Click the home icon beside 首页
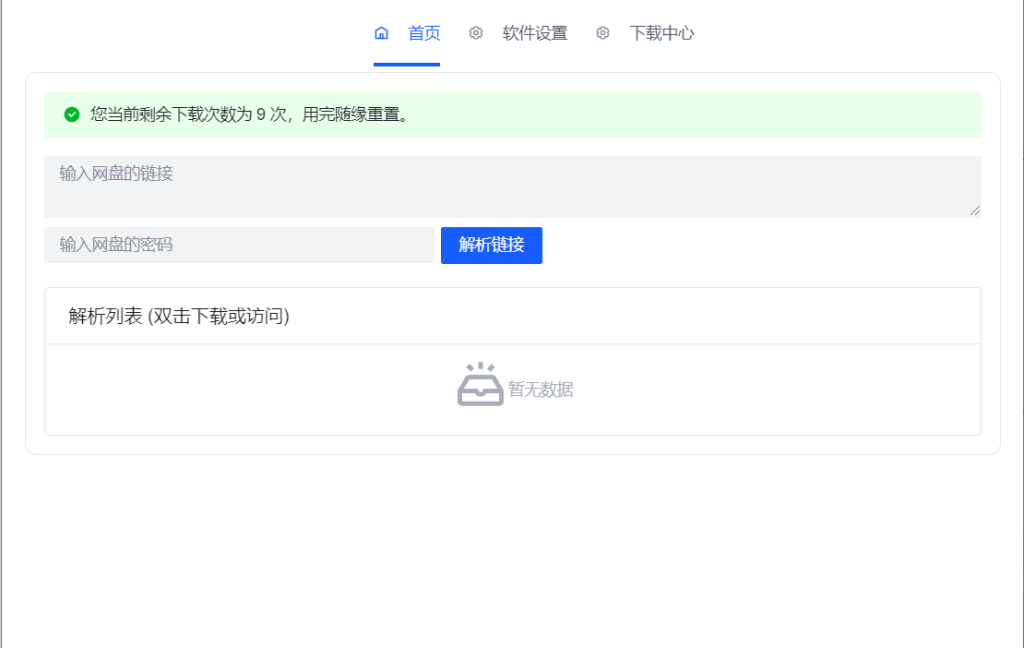Viewport: 1024px width, 648px height. tap(381, 32)
